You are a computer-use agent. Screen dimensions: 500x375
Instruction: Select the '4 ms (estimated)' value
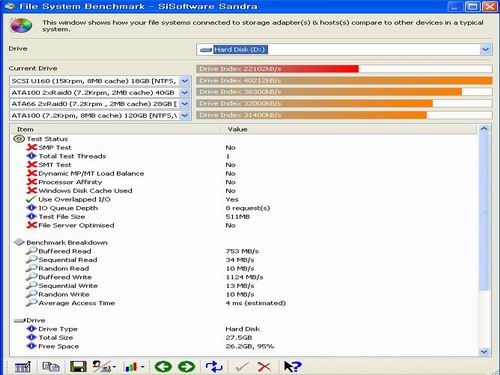(256, 303)
